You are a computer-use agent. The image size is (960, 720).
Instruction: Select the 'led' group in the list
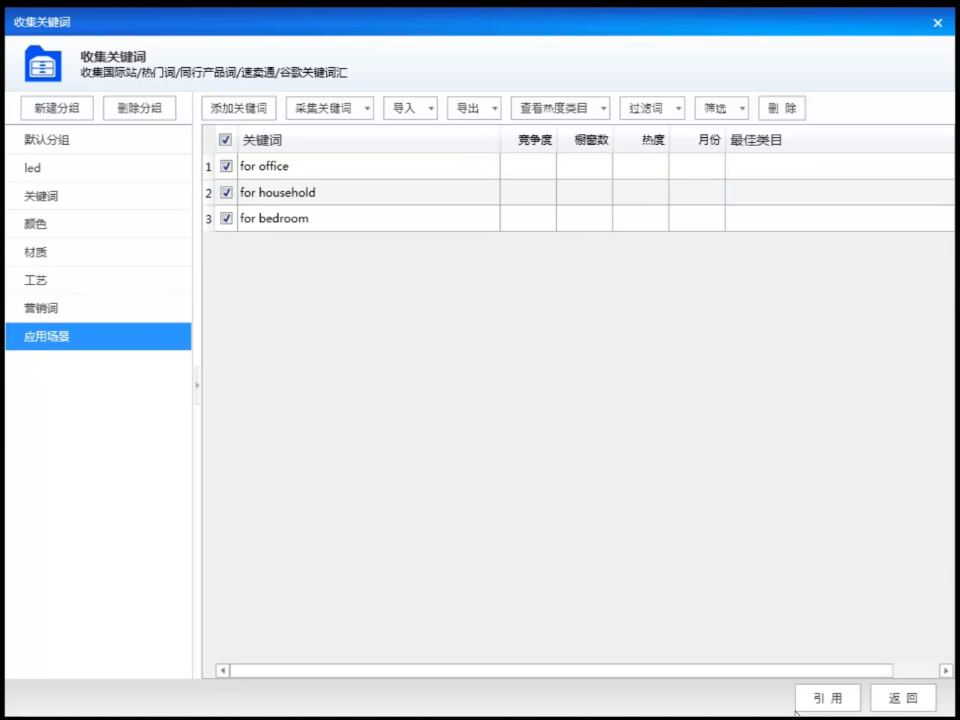98,168
